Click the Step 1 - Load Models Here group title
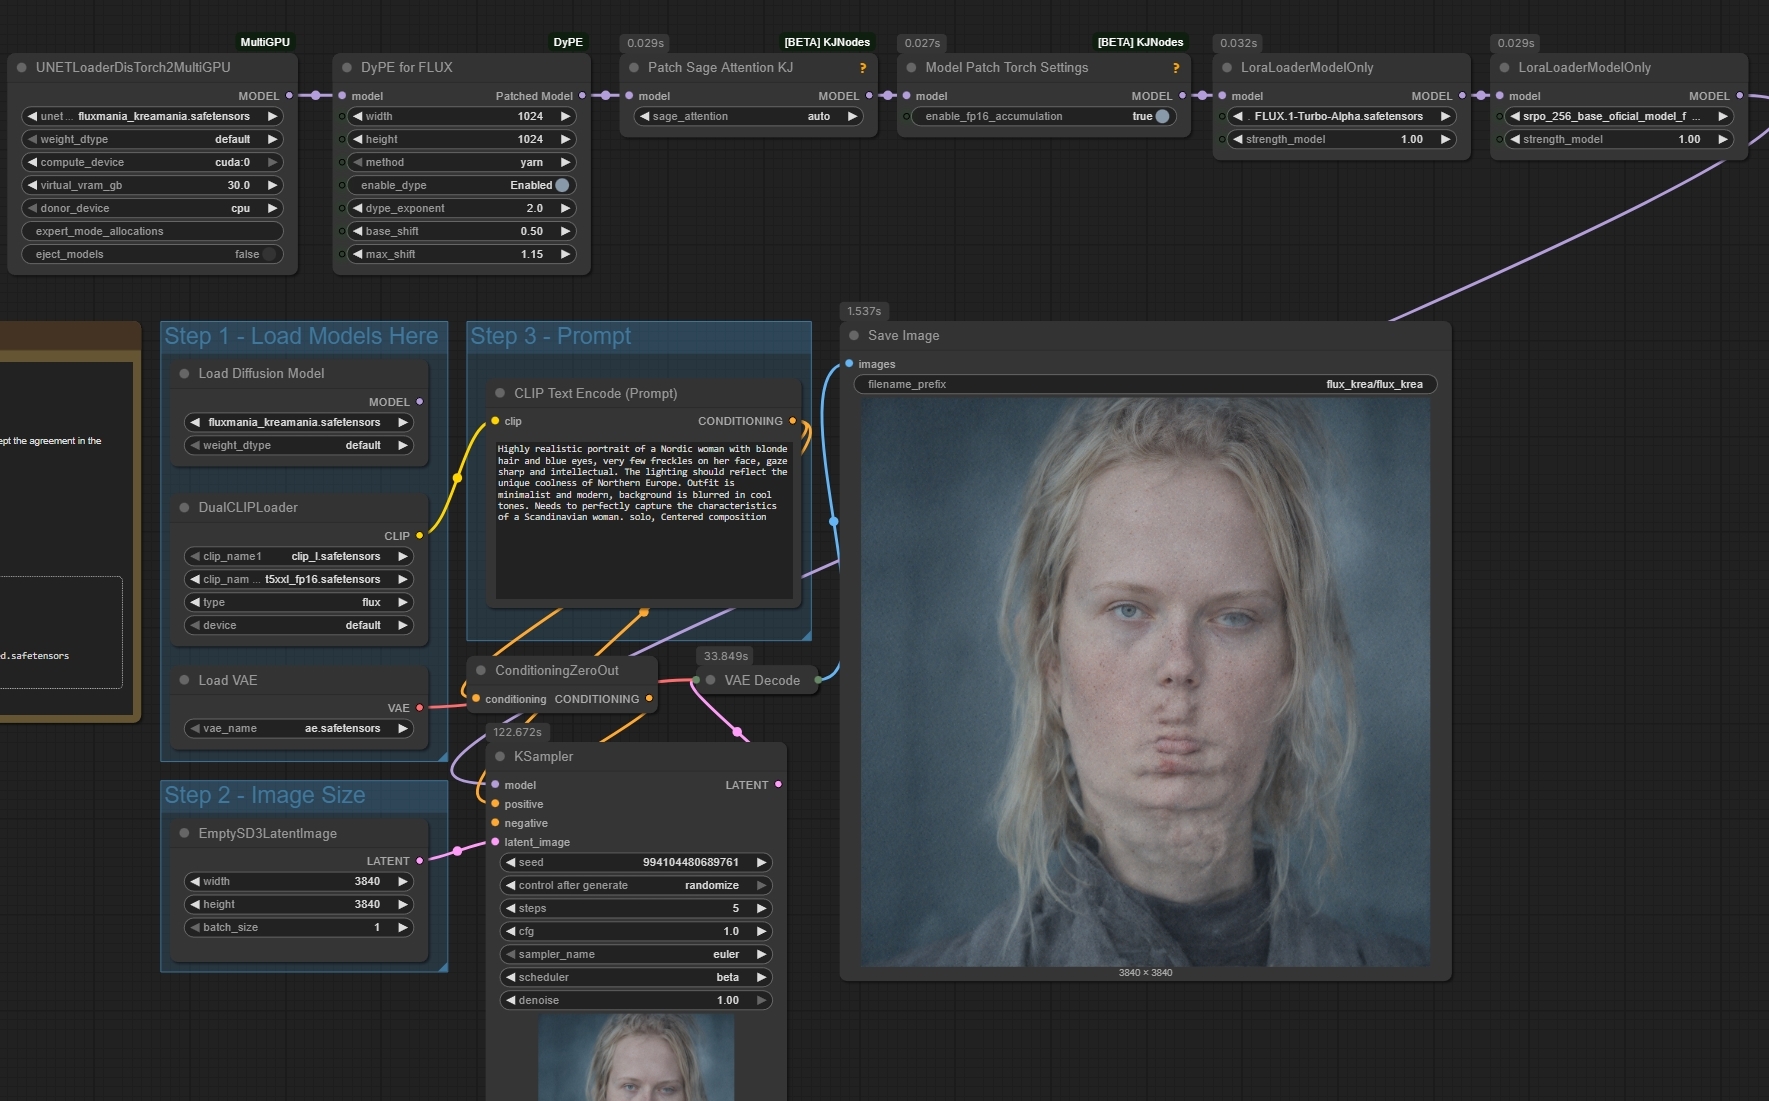This screenshot has height=1101, width=1769. click(x=301, y=337)
